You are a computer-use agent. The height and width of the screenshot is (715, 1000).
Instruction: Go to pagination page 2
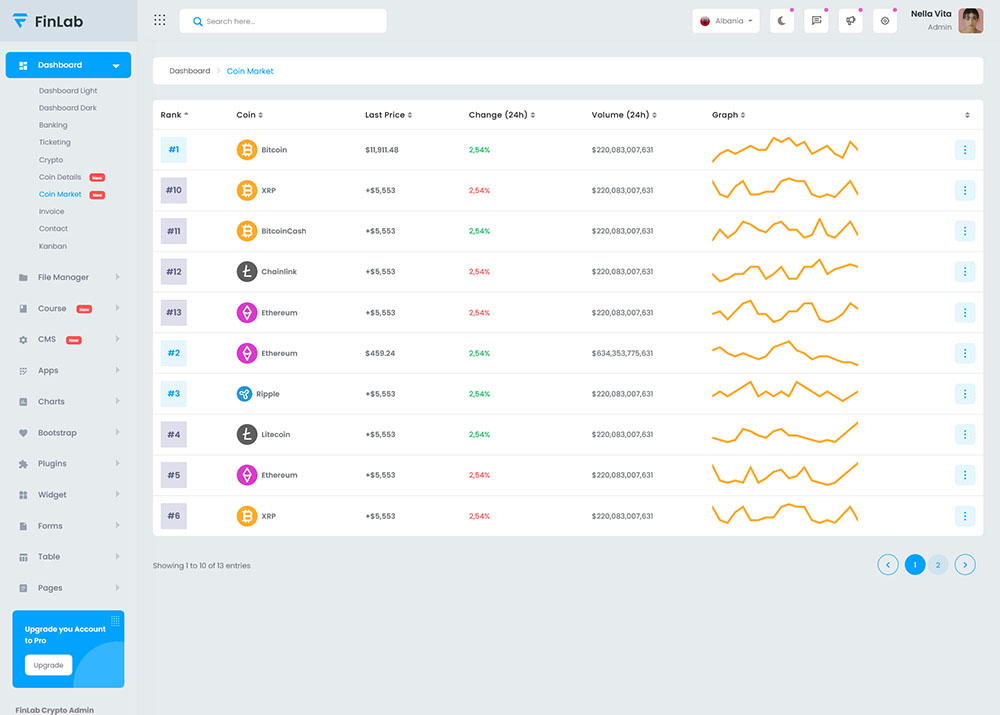click(938, 565)
